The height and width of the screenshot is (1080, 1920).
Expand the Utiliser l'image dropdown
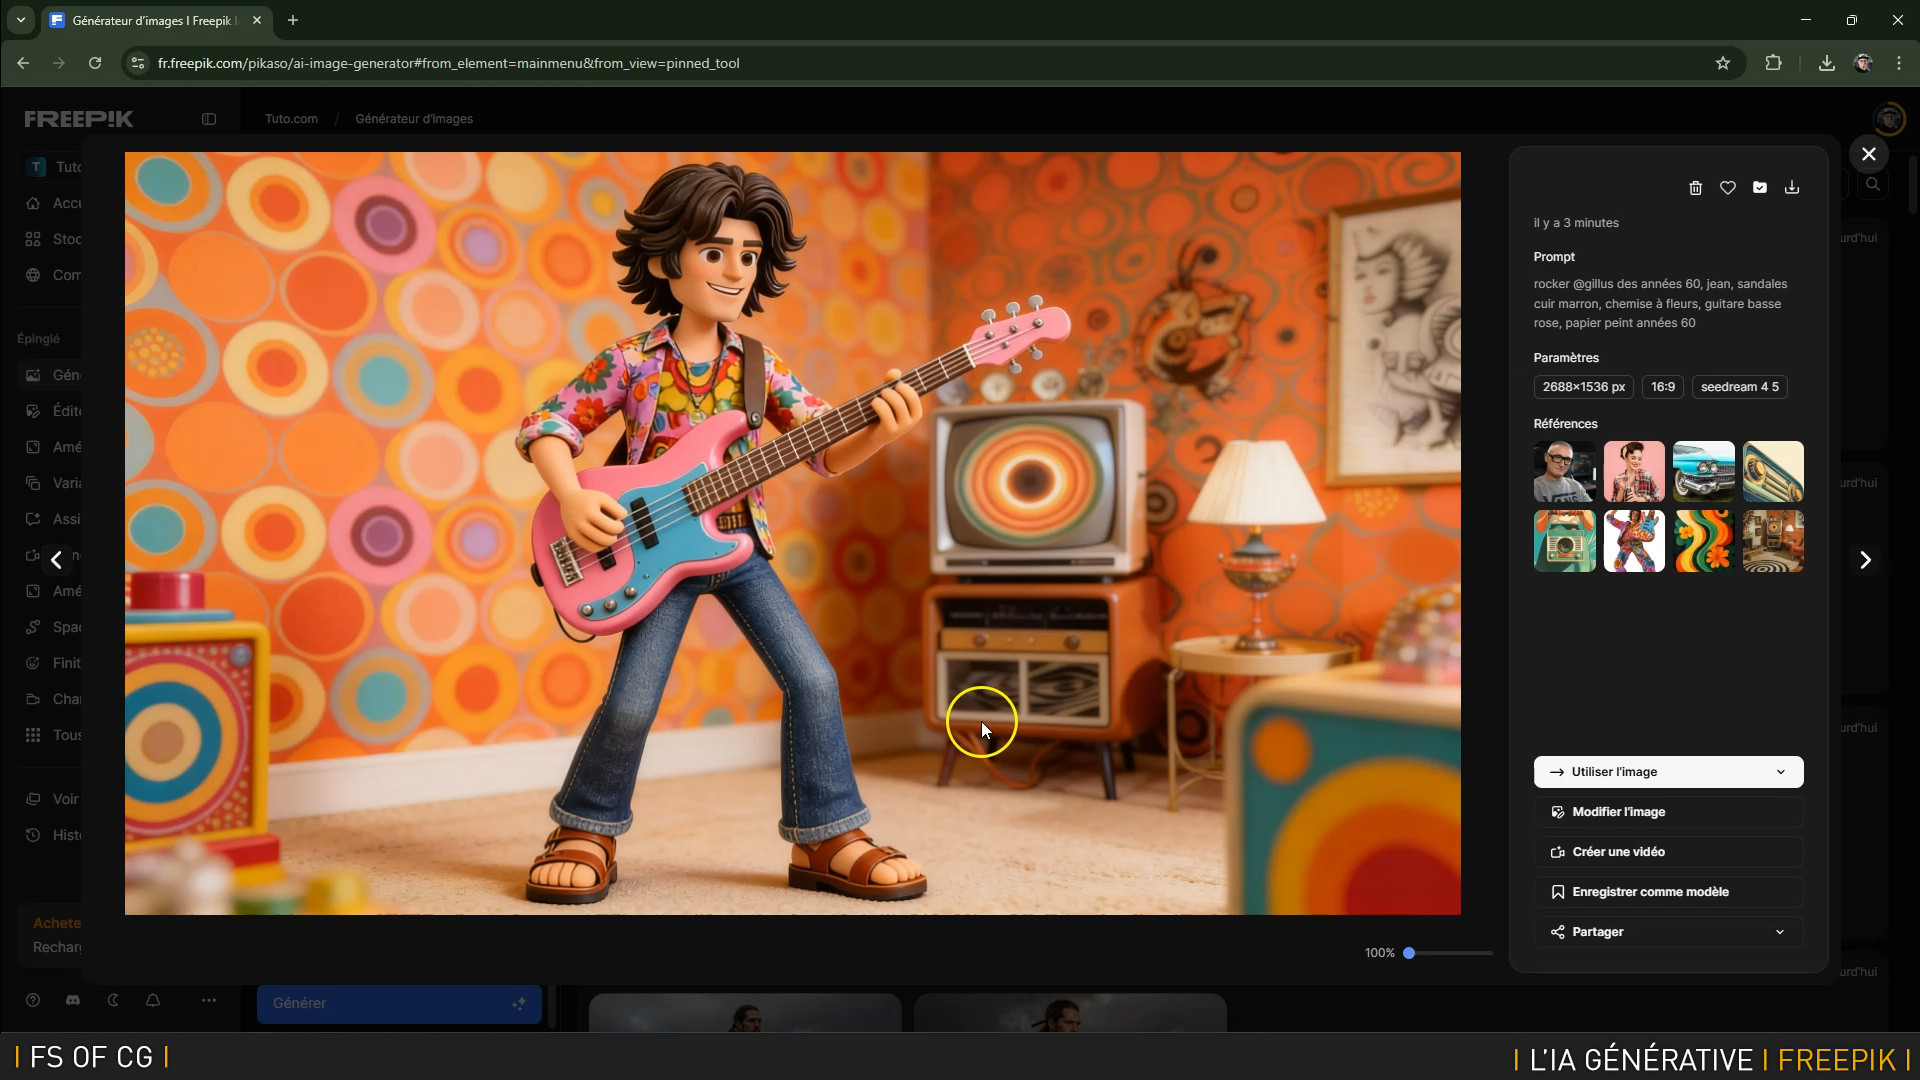[1780, 772]
